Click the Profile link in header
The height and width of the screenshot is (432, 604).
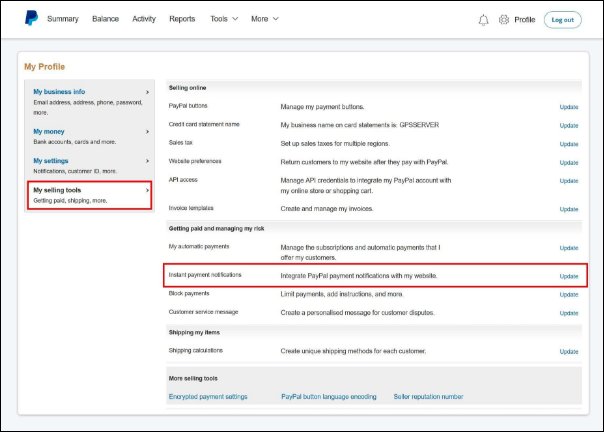point(525,20)
